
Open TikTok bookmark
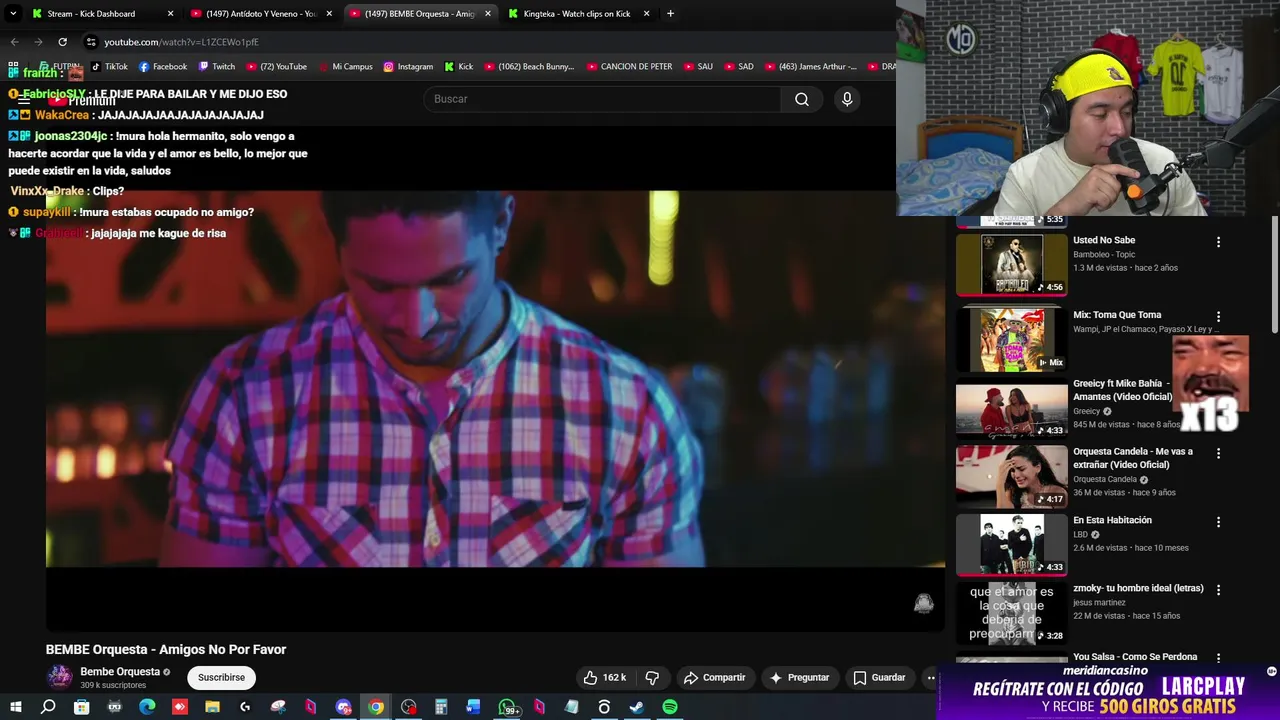point(109,67)
